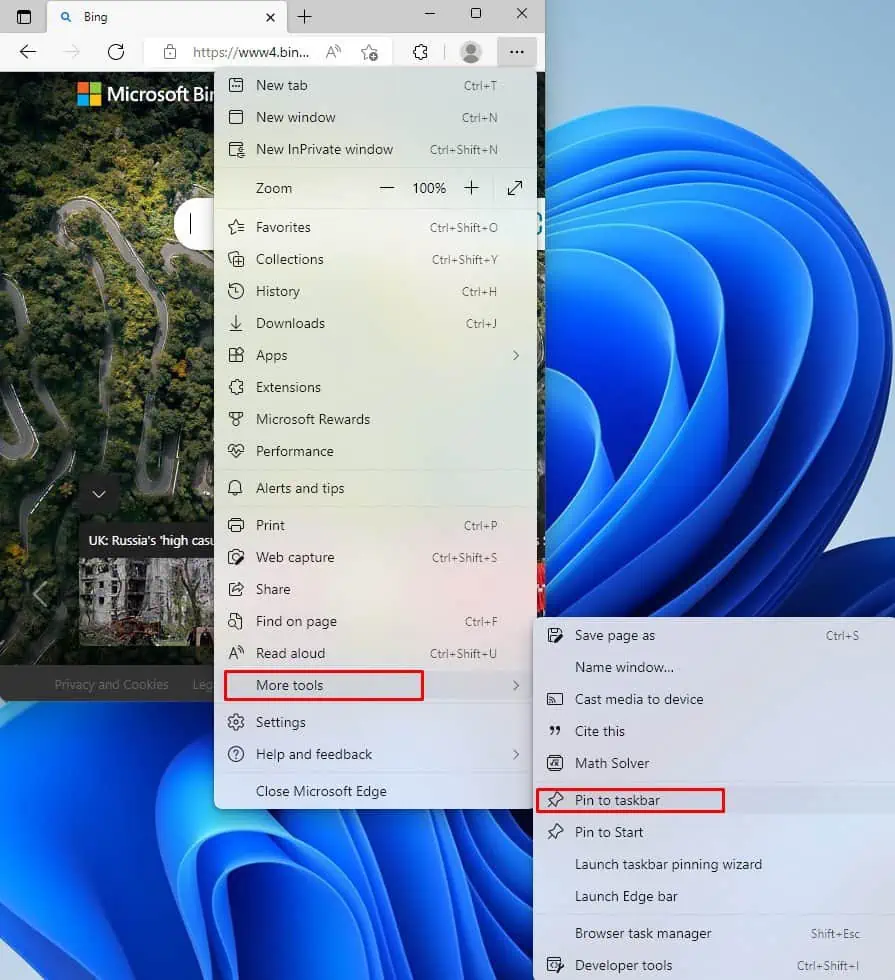The image size is (895, 980).
Task: Add page to favorites star icon
Action: [369, 52]
